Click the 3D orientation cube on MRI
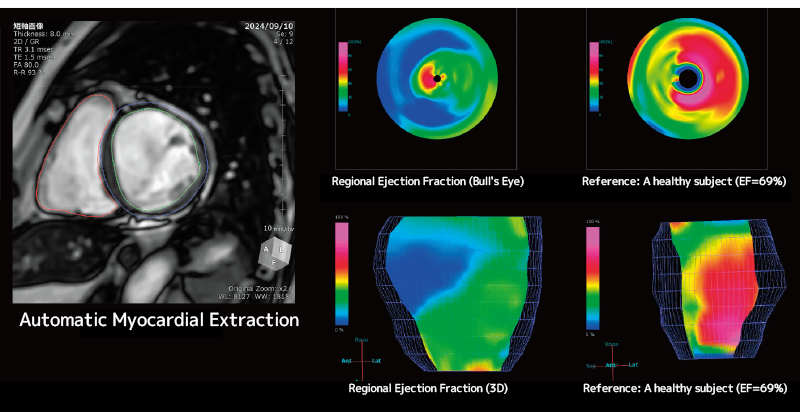 tap(273, 249)
